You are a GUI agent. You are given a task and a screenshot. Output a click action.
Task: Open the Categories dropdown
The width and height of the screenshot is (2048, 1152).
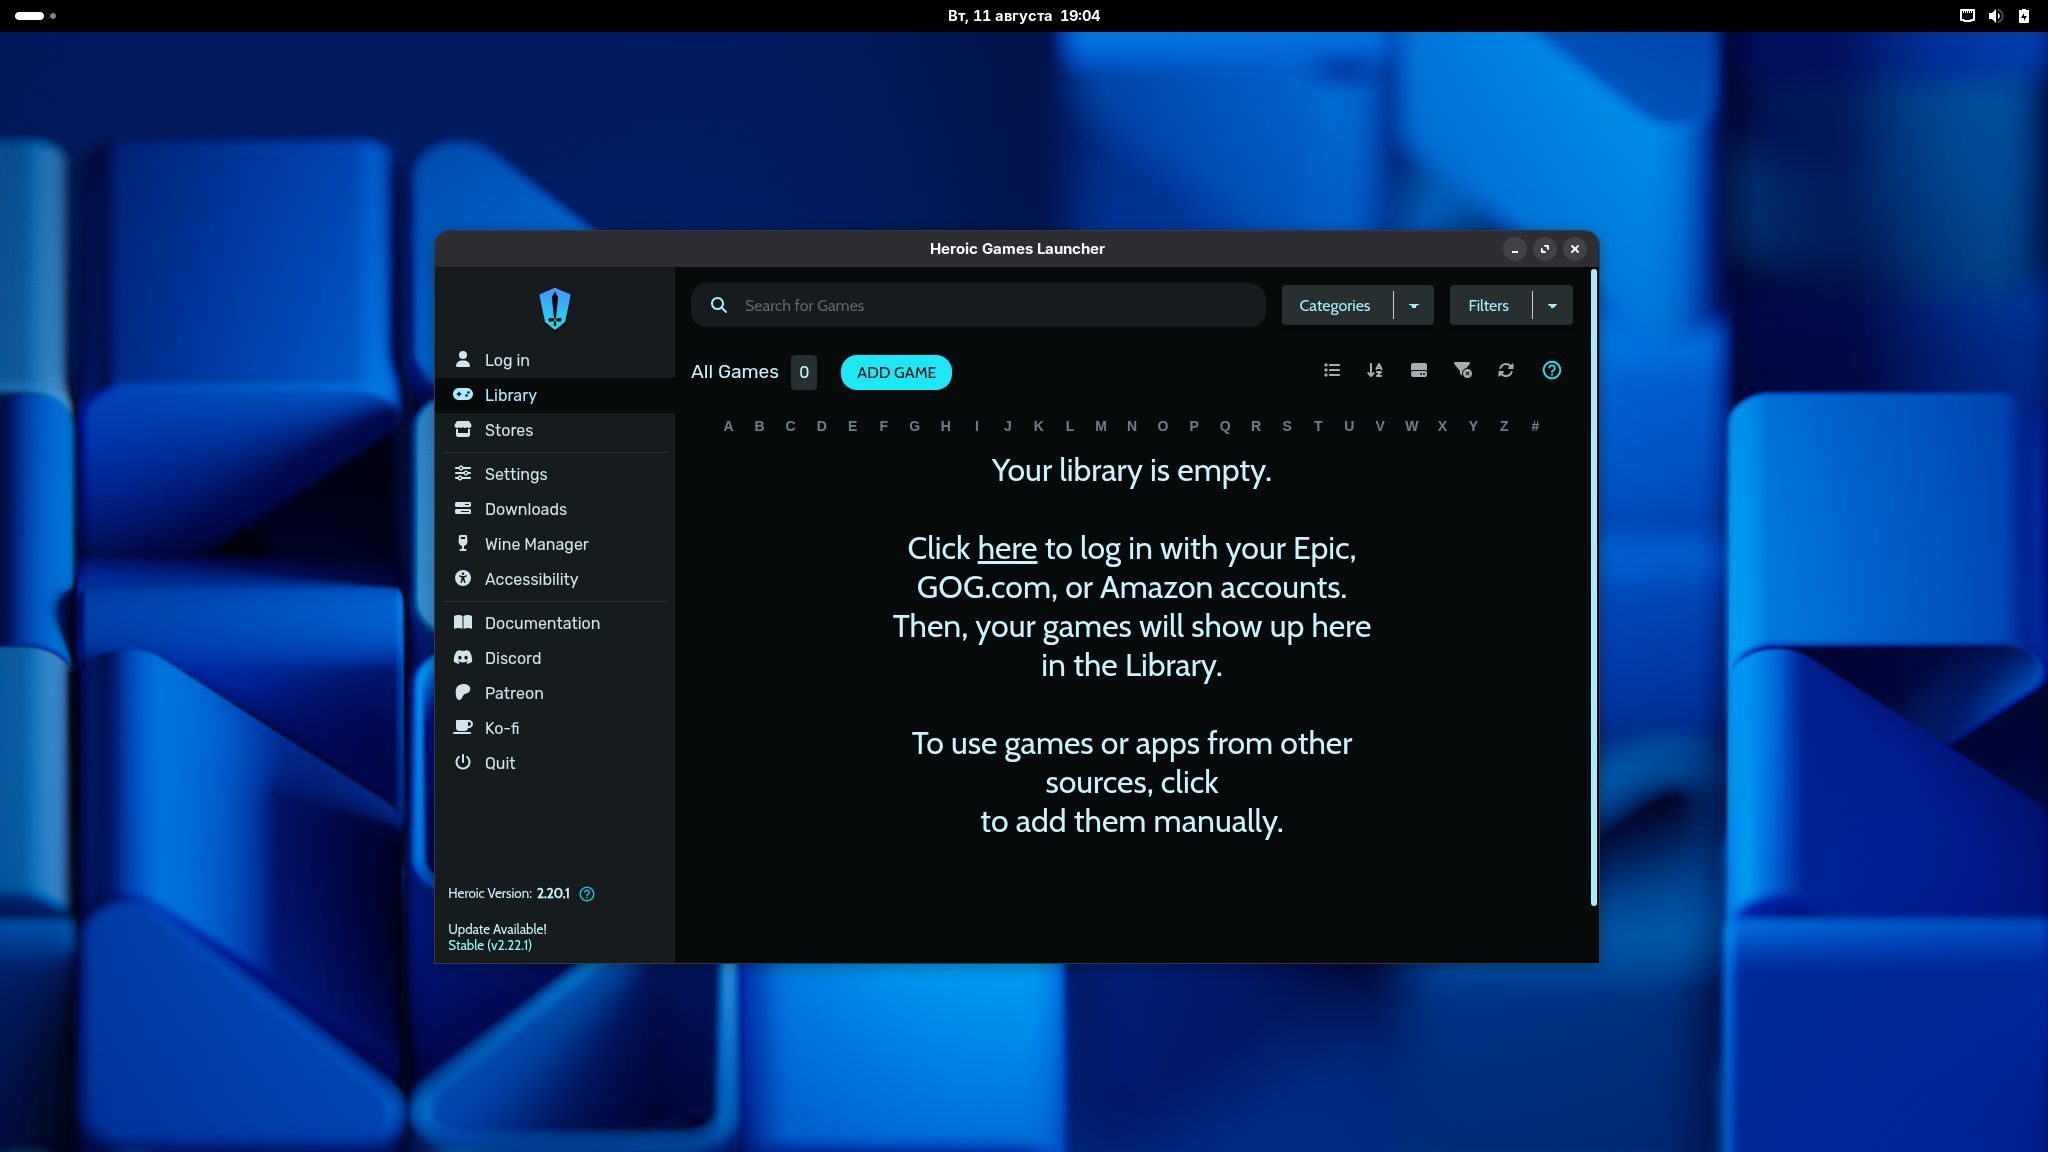click(x=1357, y=305)
